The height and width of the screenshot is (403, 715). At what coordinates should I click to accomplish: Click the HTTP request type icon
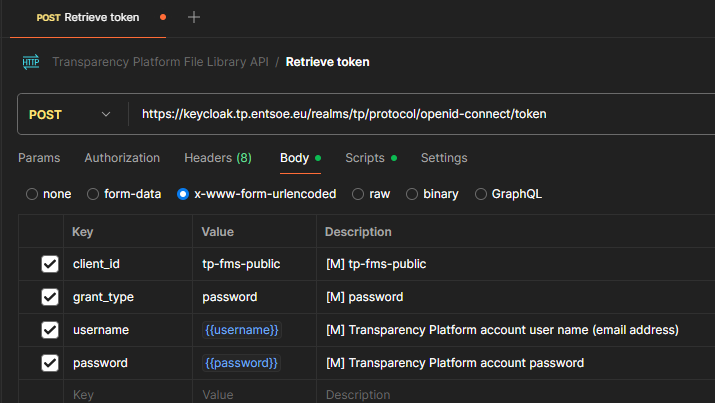click(30, 62)
